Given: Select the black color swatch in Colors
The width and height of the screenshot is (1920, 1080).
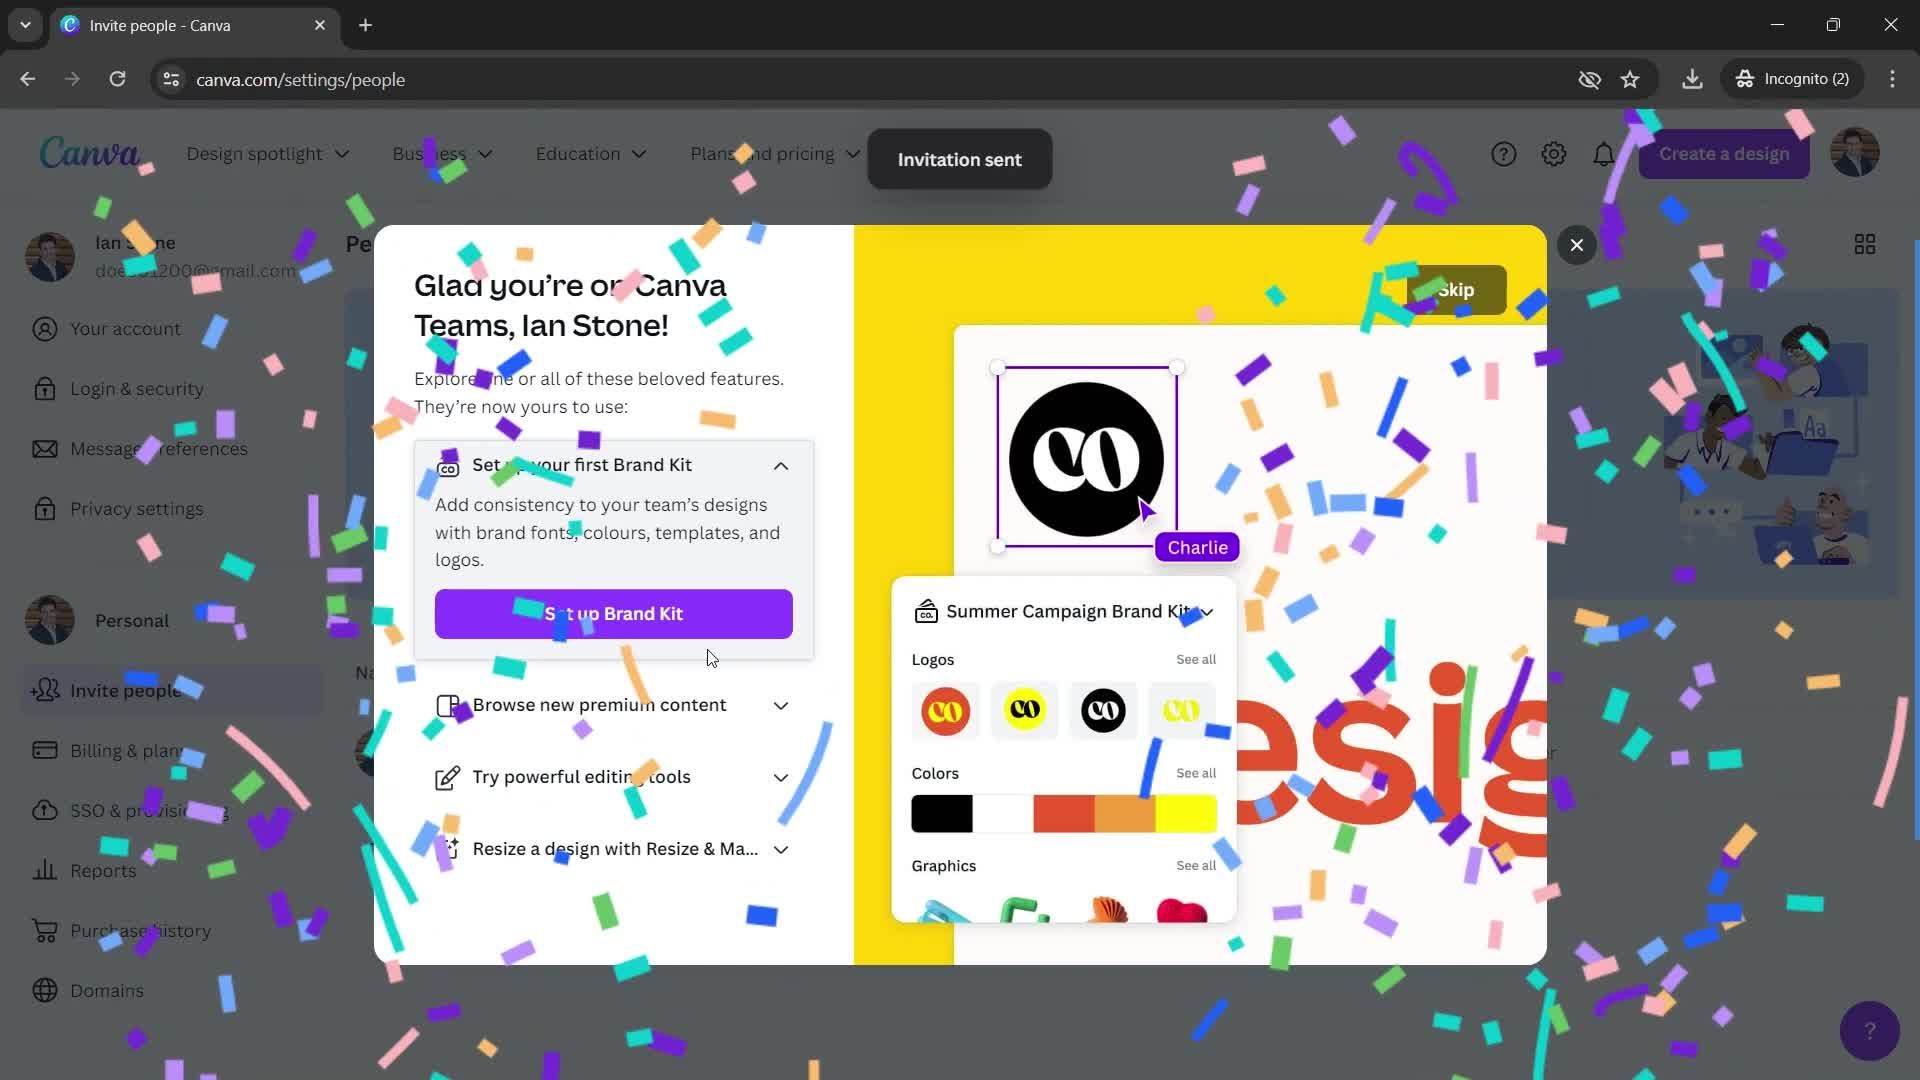Looking at the screenshot, I should 943,814.
